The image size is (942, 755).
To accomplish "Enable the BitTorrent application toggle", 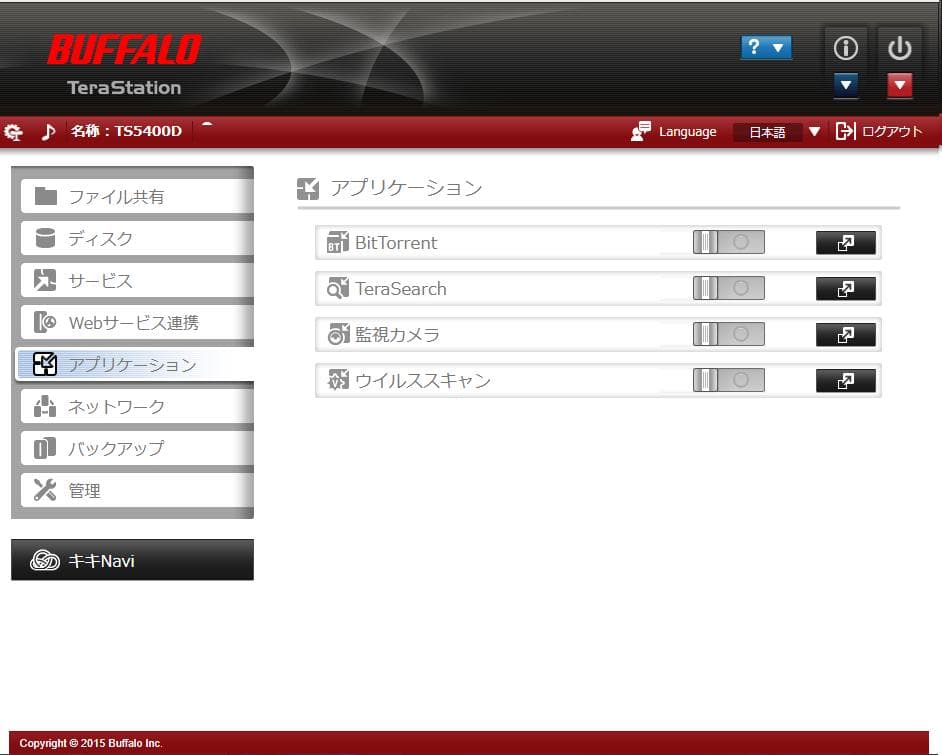I will coord(728,242).
